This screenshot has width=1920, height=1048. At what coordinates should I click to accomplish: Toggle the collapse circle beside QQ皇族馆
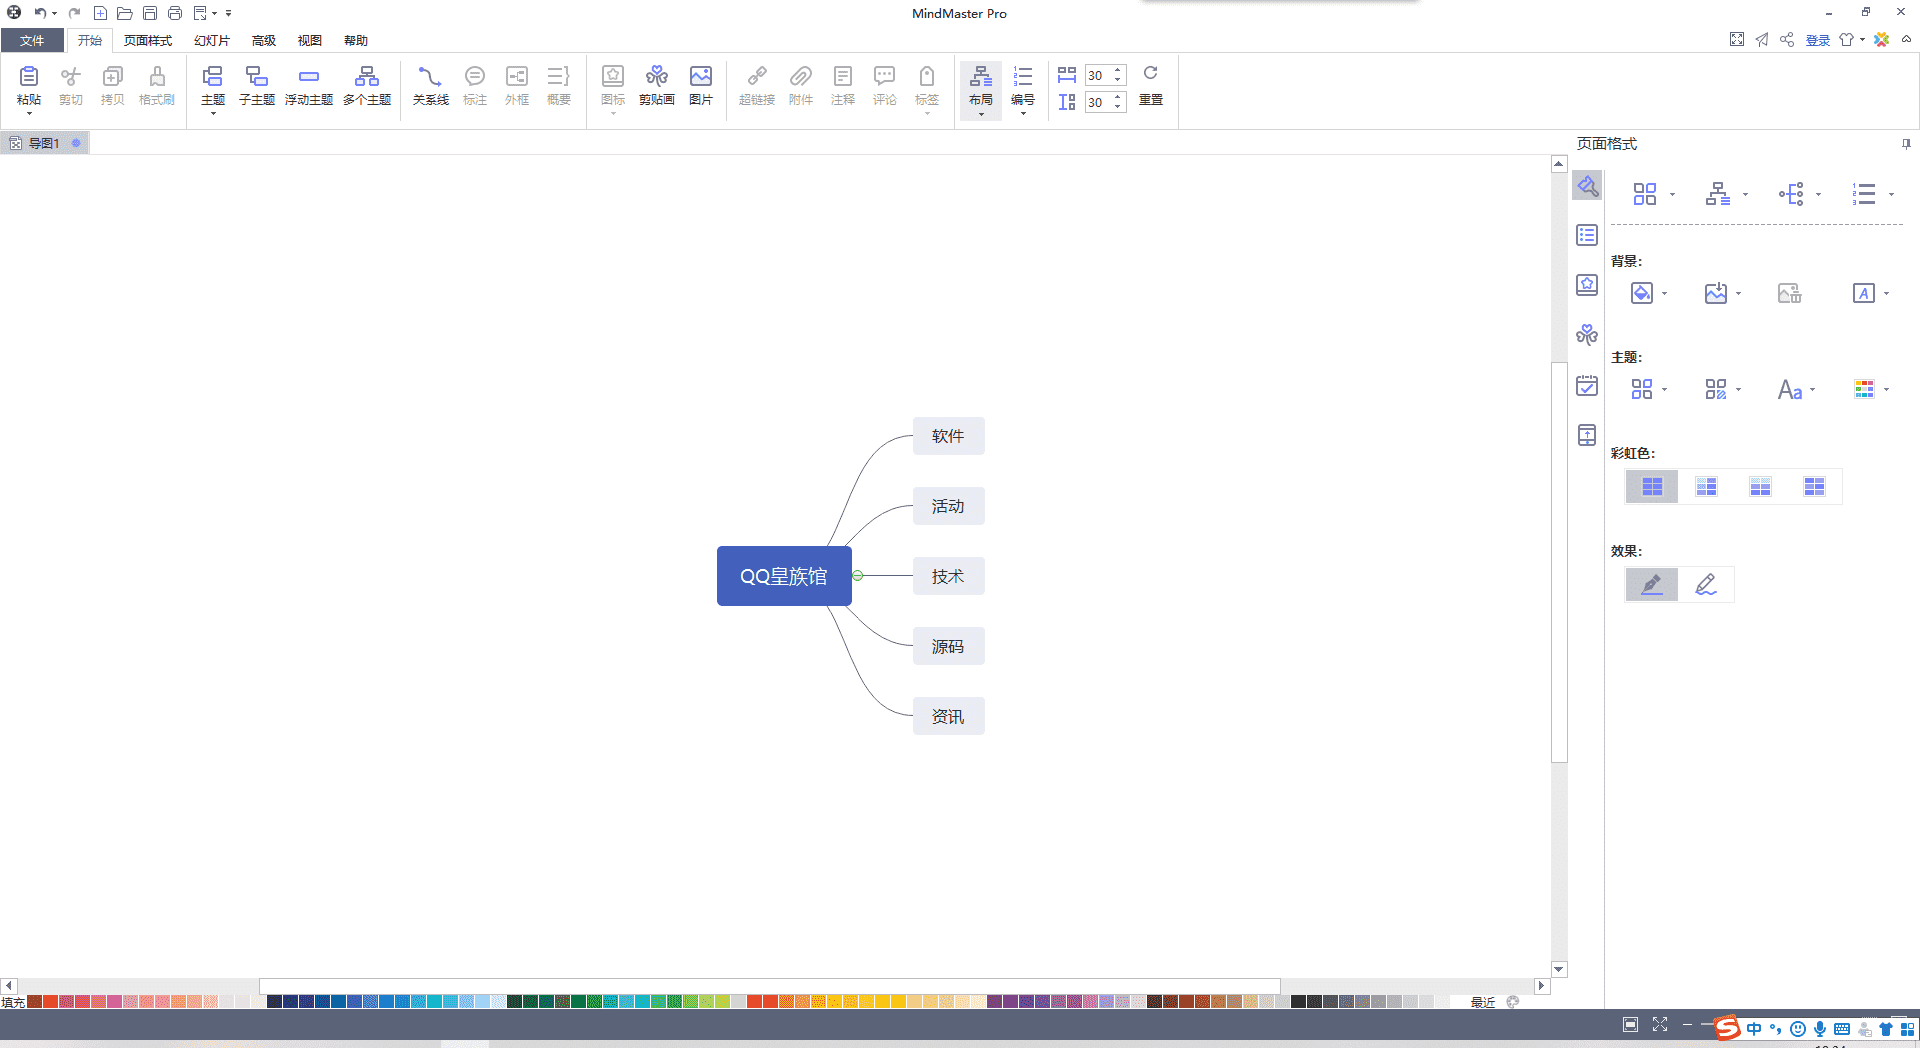pos(858,576)
